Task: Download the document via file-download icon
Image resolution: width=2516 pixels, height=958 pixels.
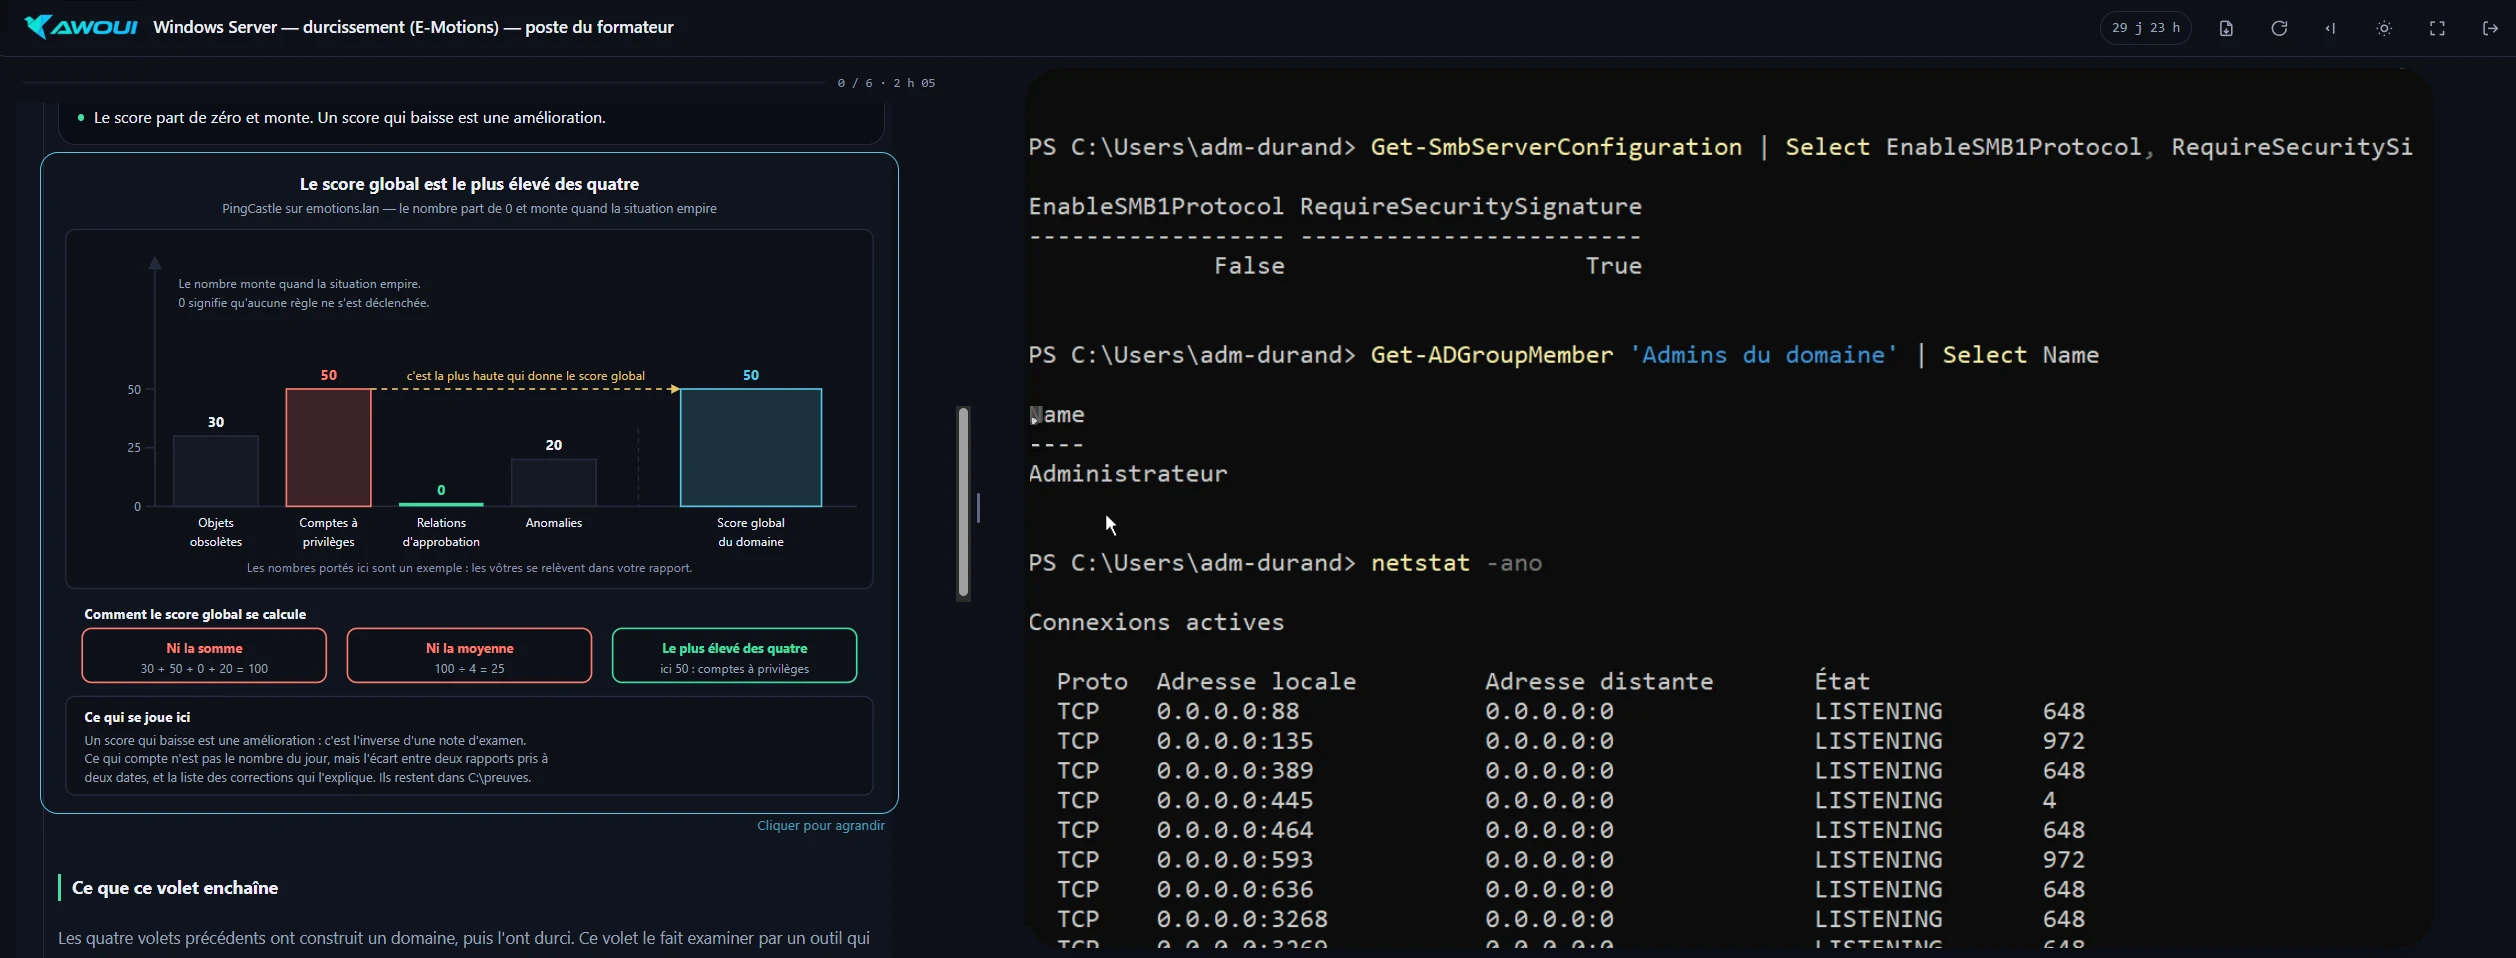Action: 2226,28
